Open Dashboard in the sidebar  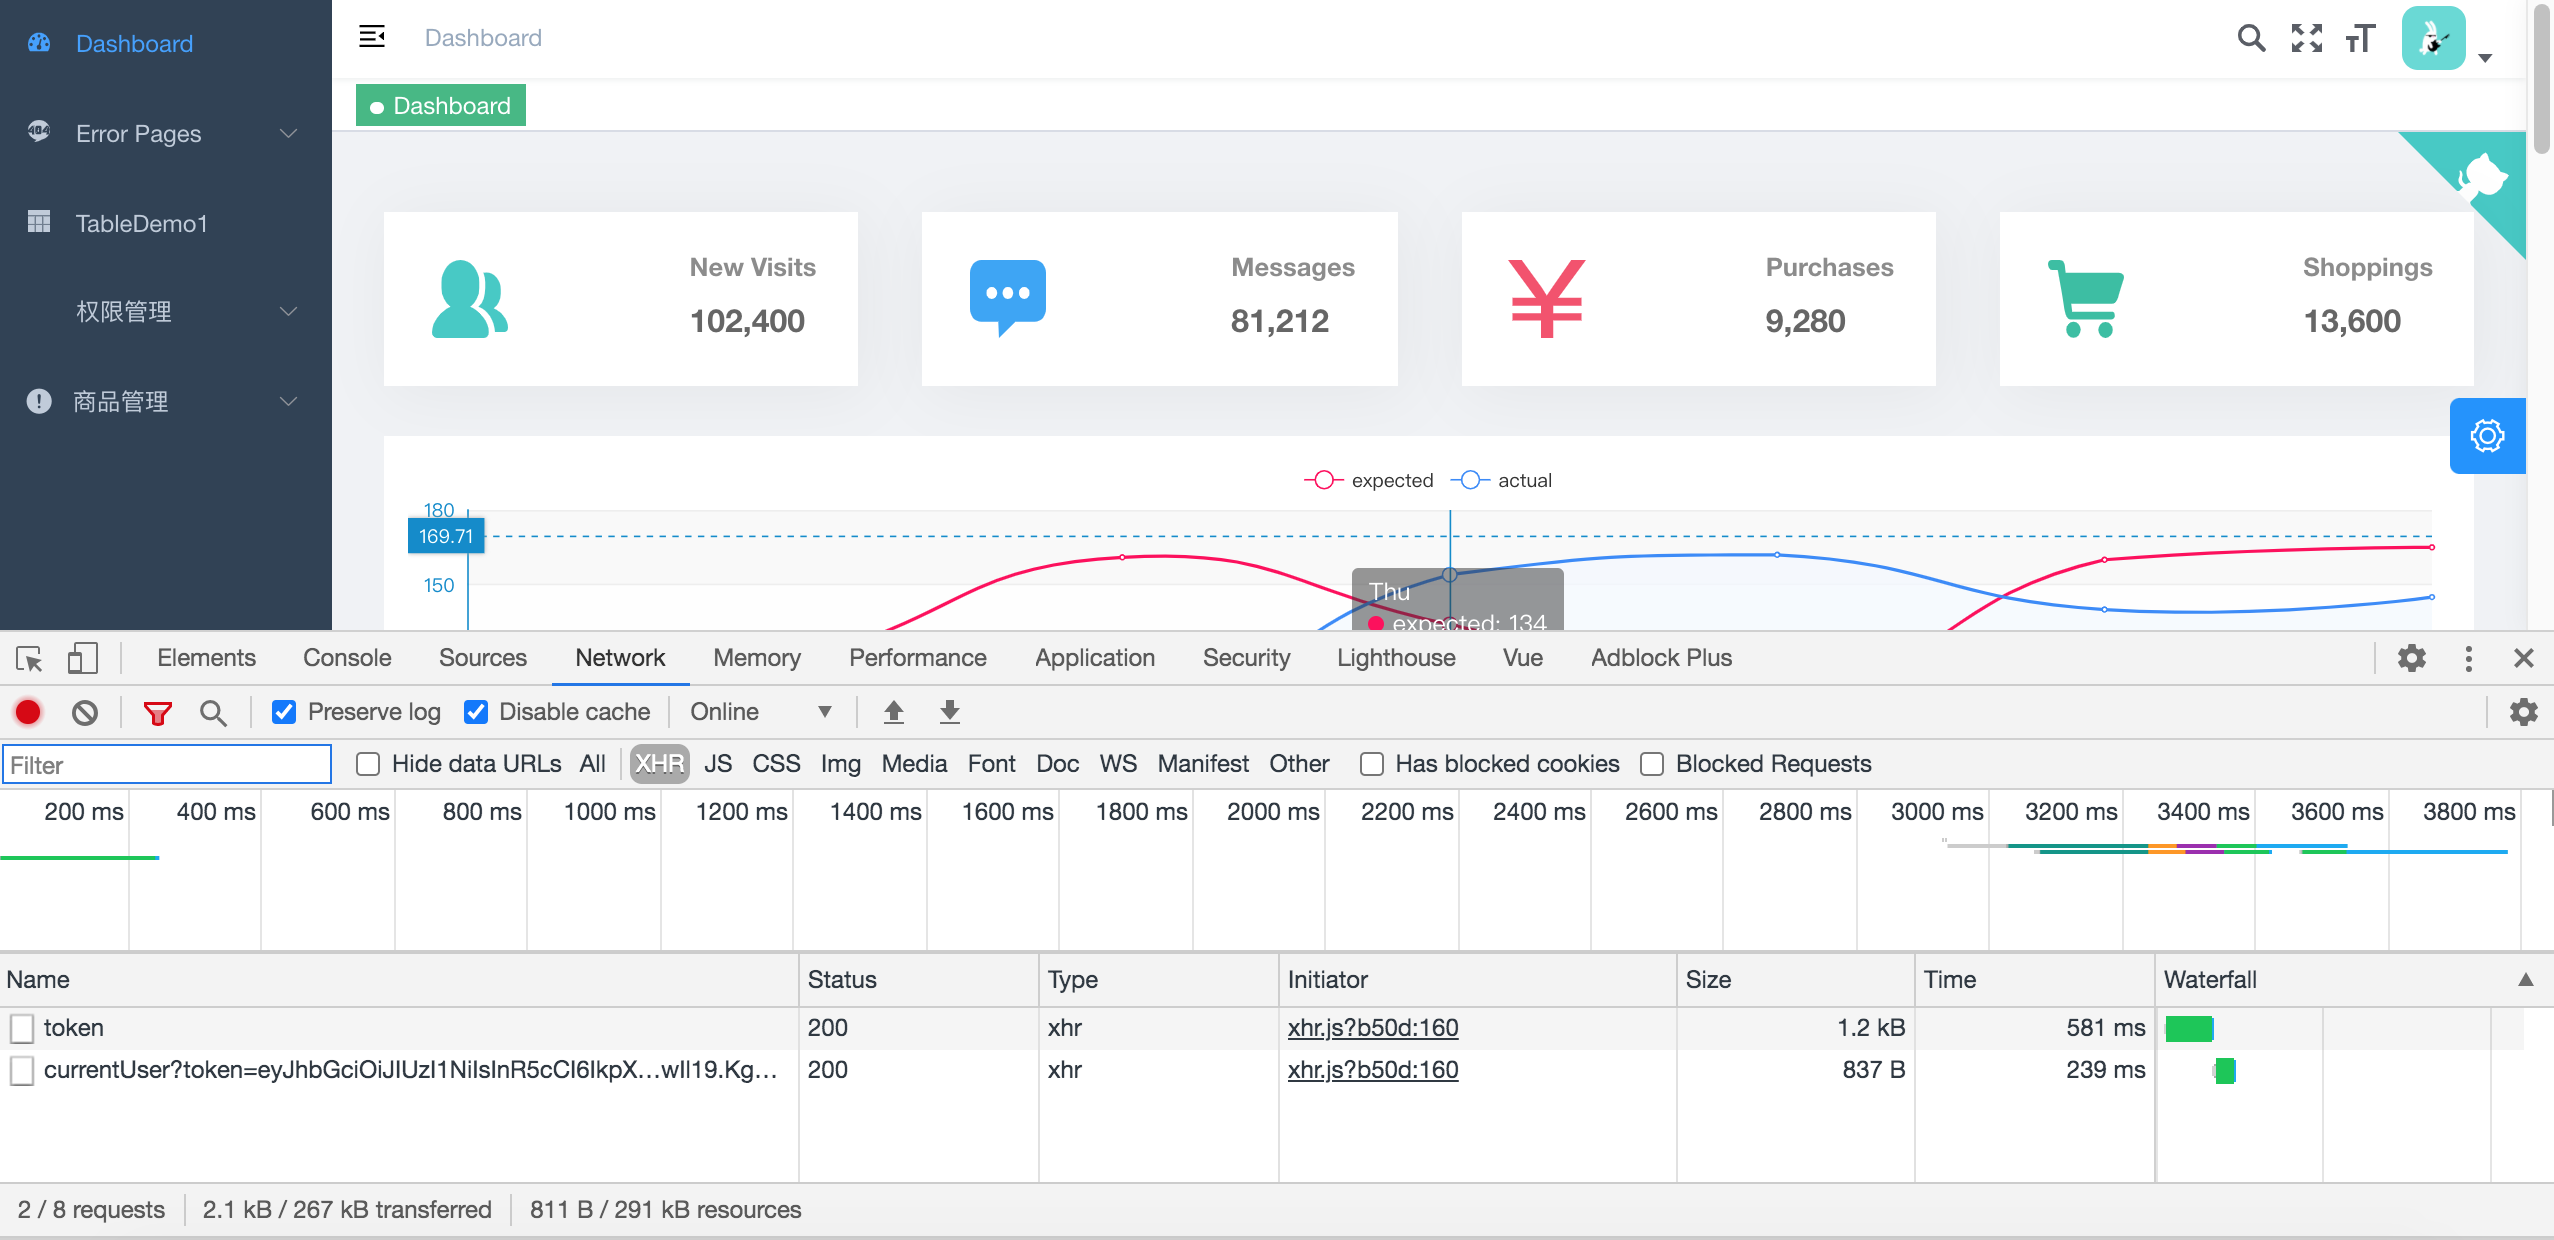click(166, 43)
